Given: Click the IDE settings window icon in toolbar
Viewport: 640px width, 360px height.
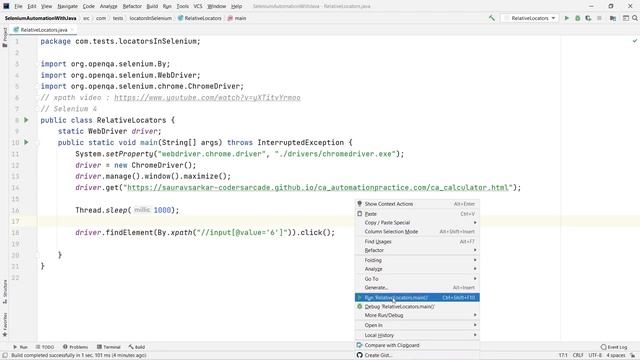Looking at the screenshot, I should pyautogui.click(x=626, y=18).
